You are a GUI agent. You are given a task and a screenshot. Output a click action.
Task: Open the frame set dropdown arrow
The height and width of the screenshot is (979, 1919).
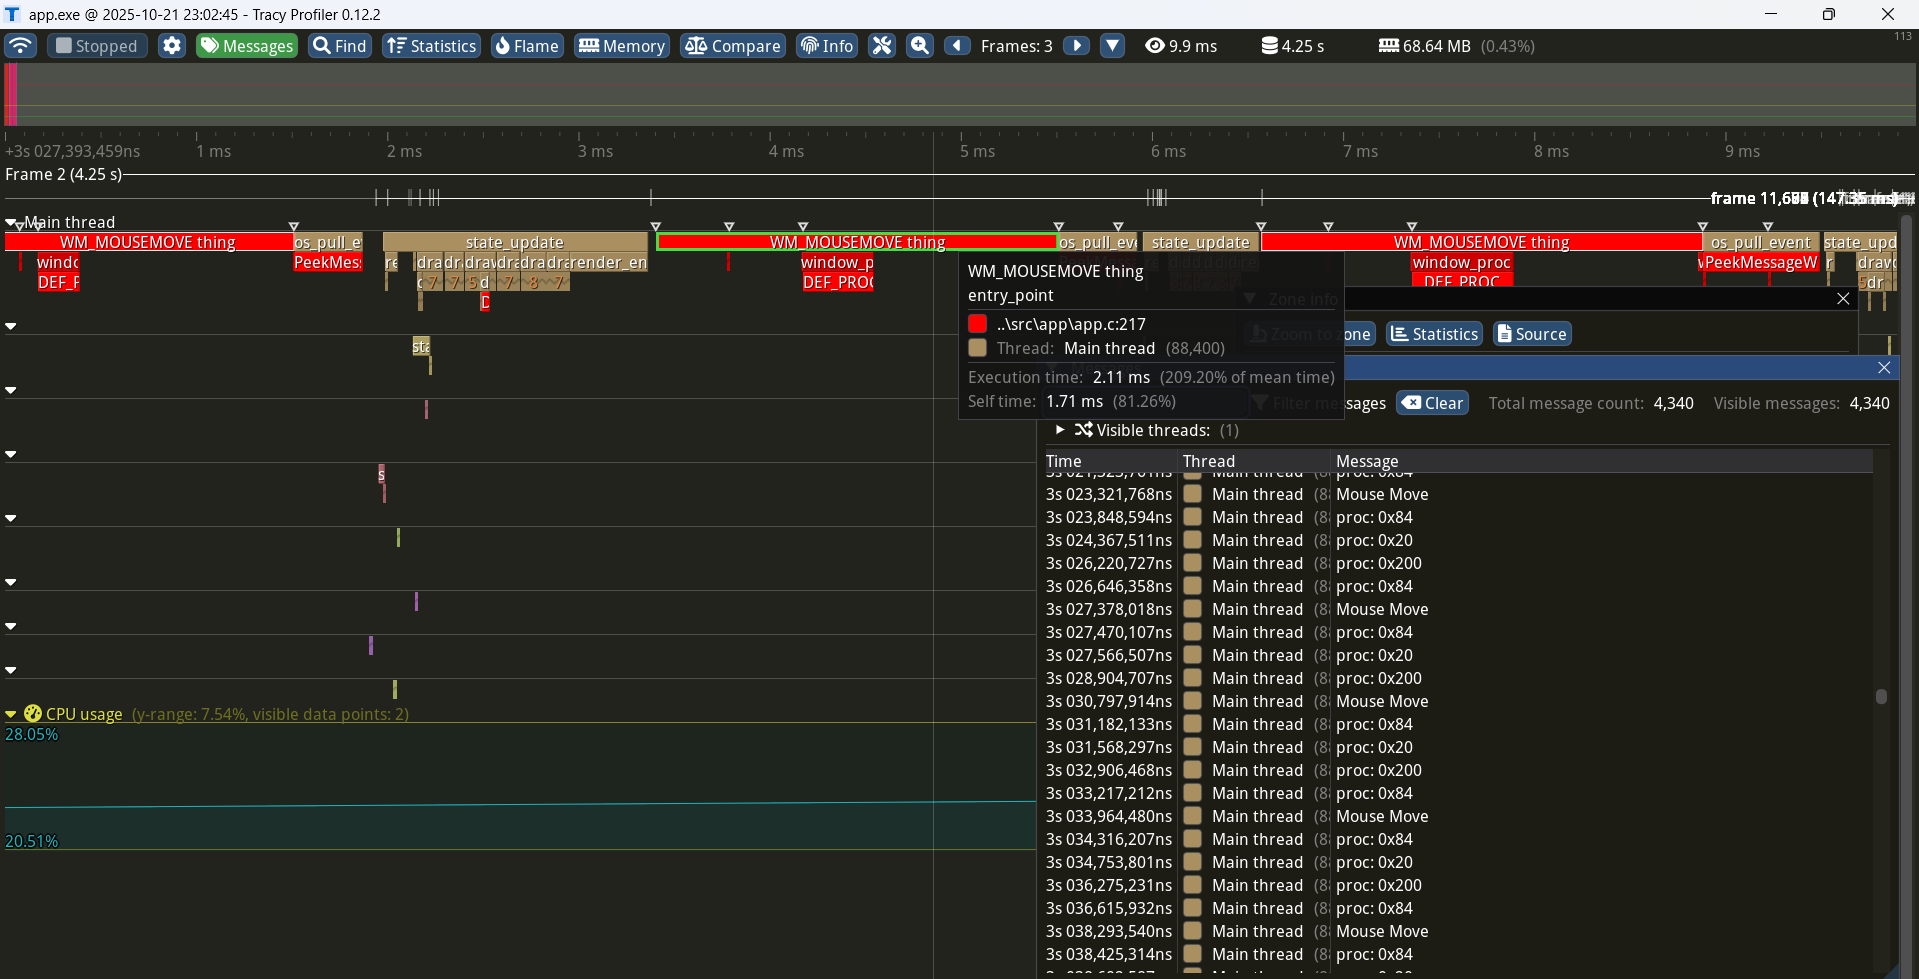coord(1112,46)
